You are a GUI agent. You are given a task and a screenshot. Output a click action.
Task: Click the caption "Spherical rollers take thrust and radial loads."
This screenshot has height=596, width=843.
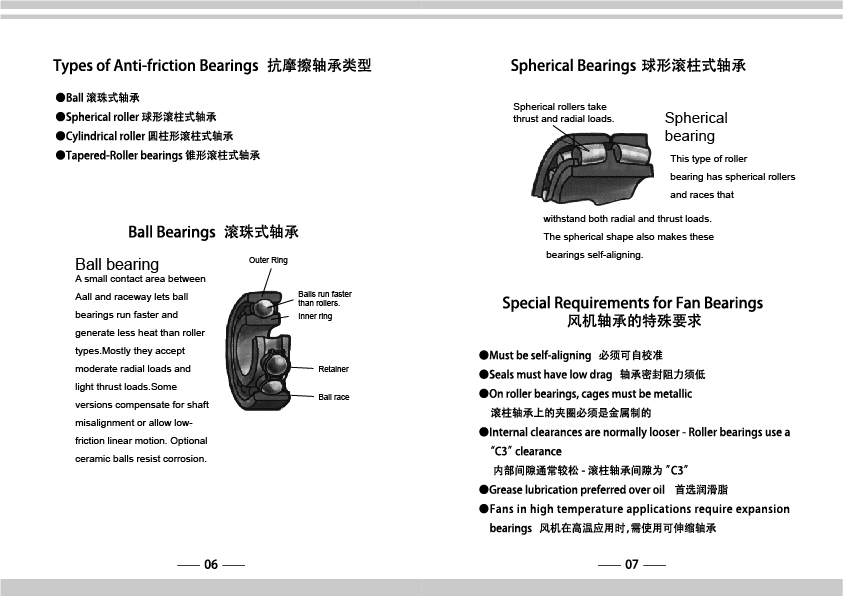[x=563, y=113]
